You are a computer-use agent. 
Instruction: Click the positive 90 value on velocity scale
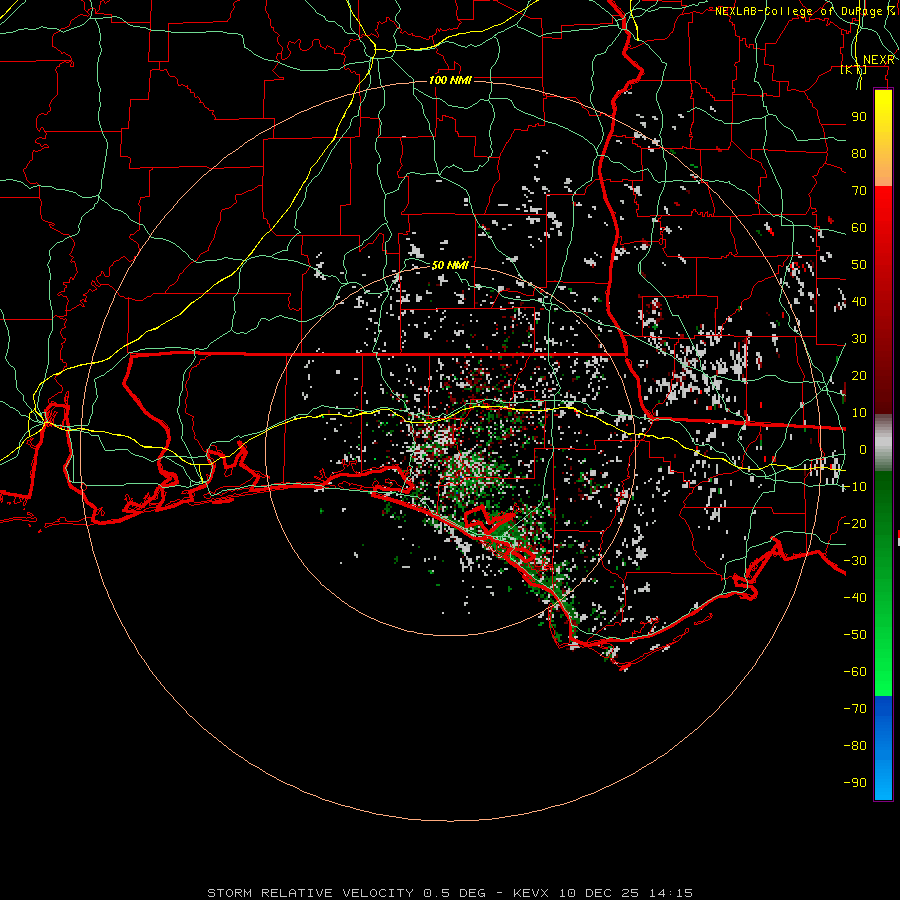(859, 117)
